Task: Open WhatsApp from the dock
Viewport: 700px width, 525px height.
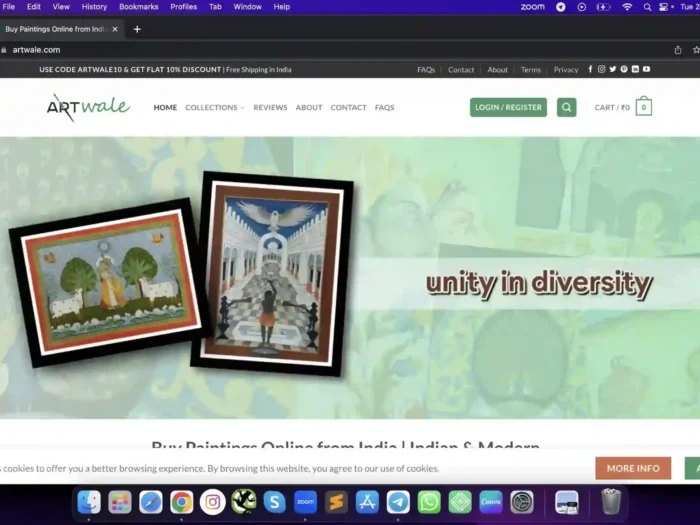Action: click(429, 502)
